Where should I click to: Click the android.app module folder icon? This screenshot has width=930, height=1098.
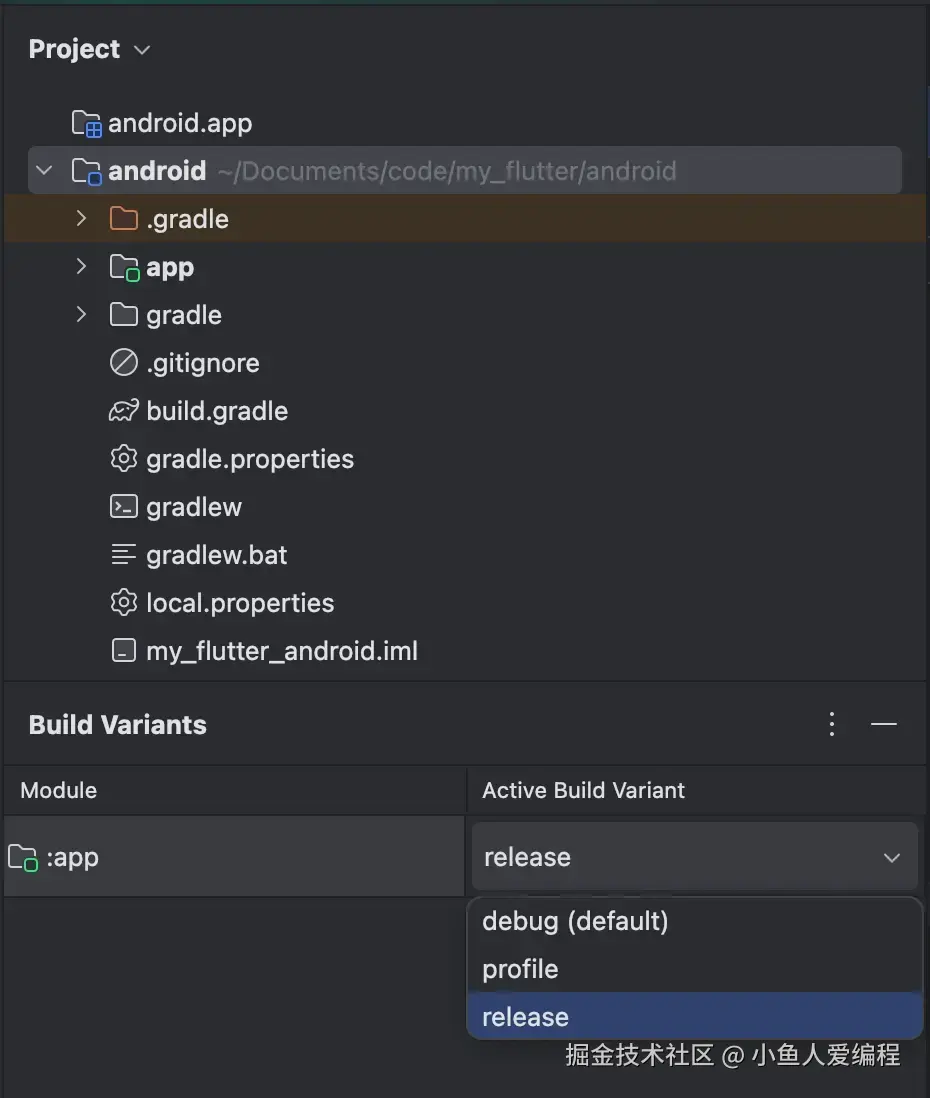point(87,124)
